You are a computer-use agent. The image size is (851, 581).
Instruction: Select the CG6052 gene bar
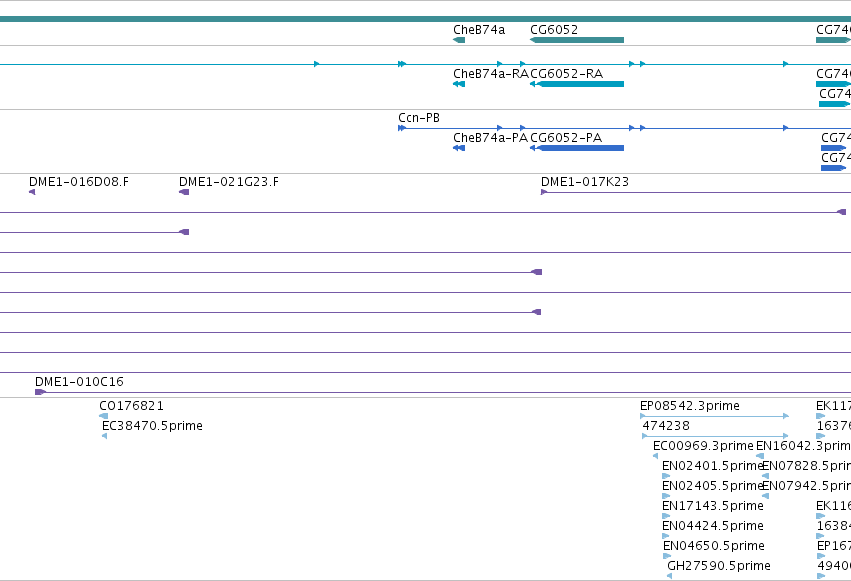[576, 40]
